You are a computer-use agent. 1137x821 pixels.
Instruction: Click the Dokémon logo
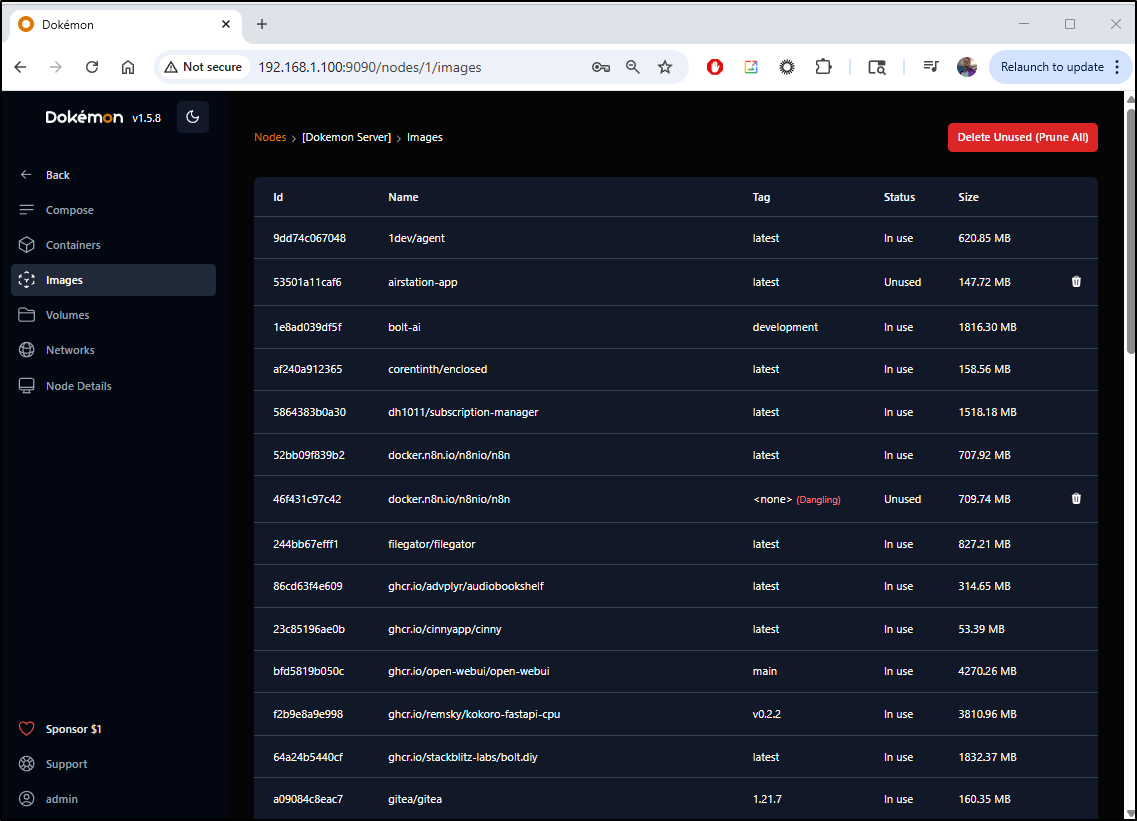pos(84,117)
